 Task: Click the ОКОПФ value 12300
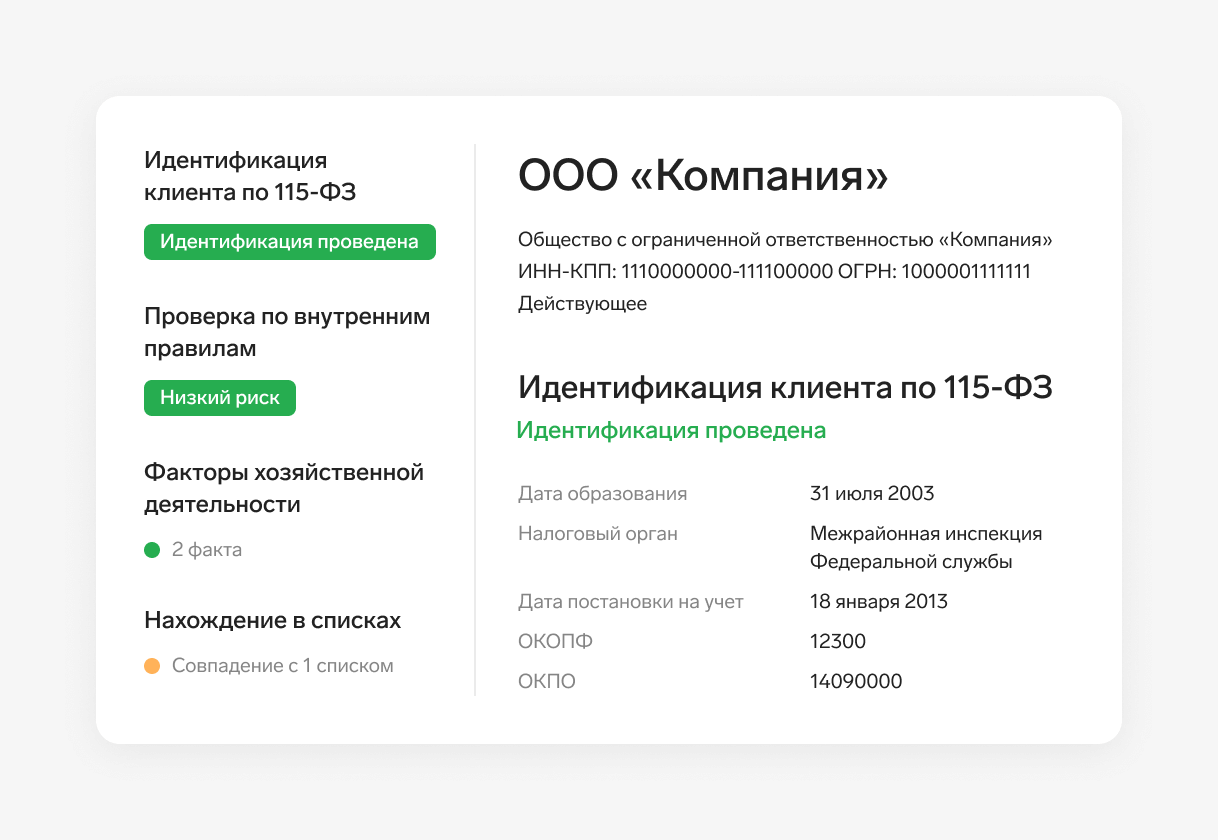838,642
